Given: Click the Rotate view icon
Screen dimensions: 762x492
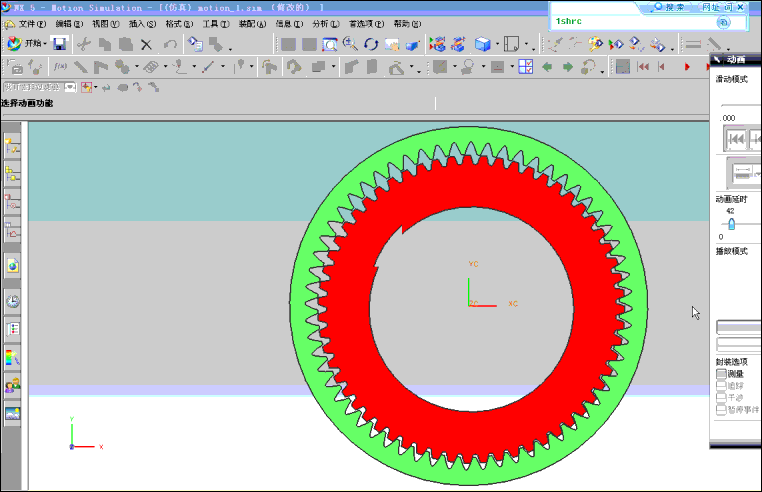Looking at the screenshot, I should pyautogui.click(x=371, y=45).
